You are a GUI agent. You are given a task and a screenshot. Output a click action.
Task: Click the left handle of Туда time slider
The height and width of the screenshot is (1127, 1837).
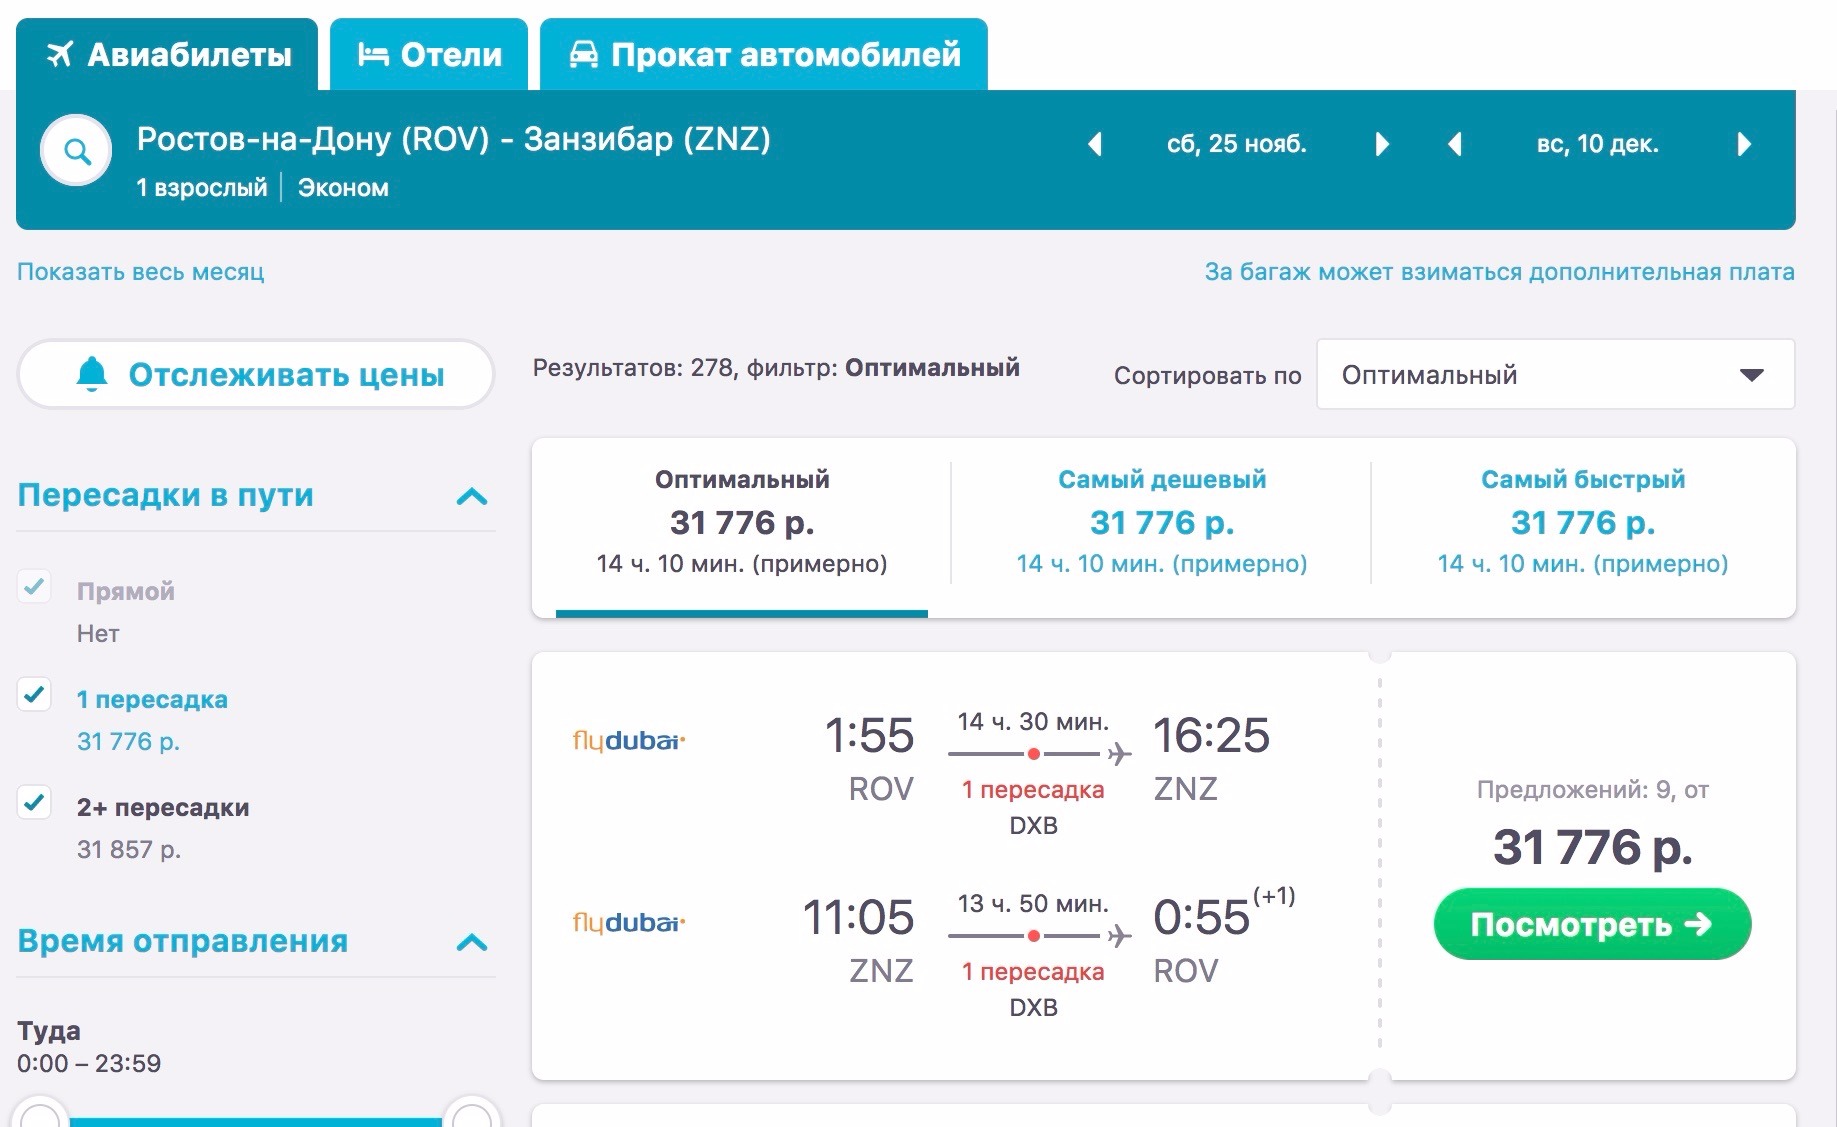pos(40,1112)
